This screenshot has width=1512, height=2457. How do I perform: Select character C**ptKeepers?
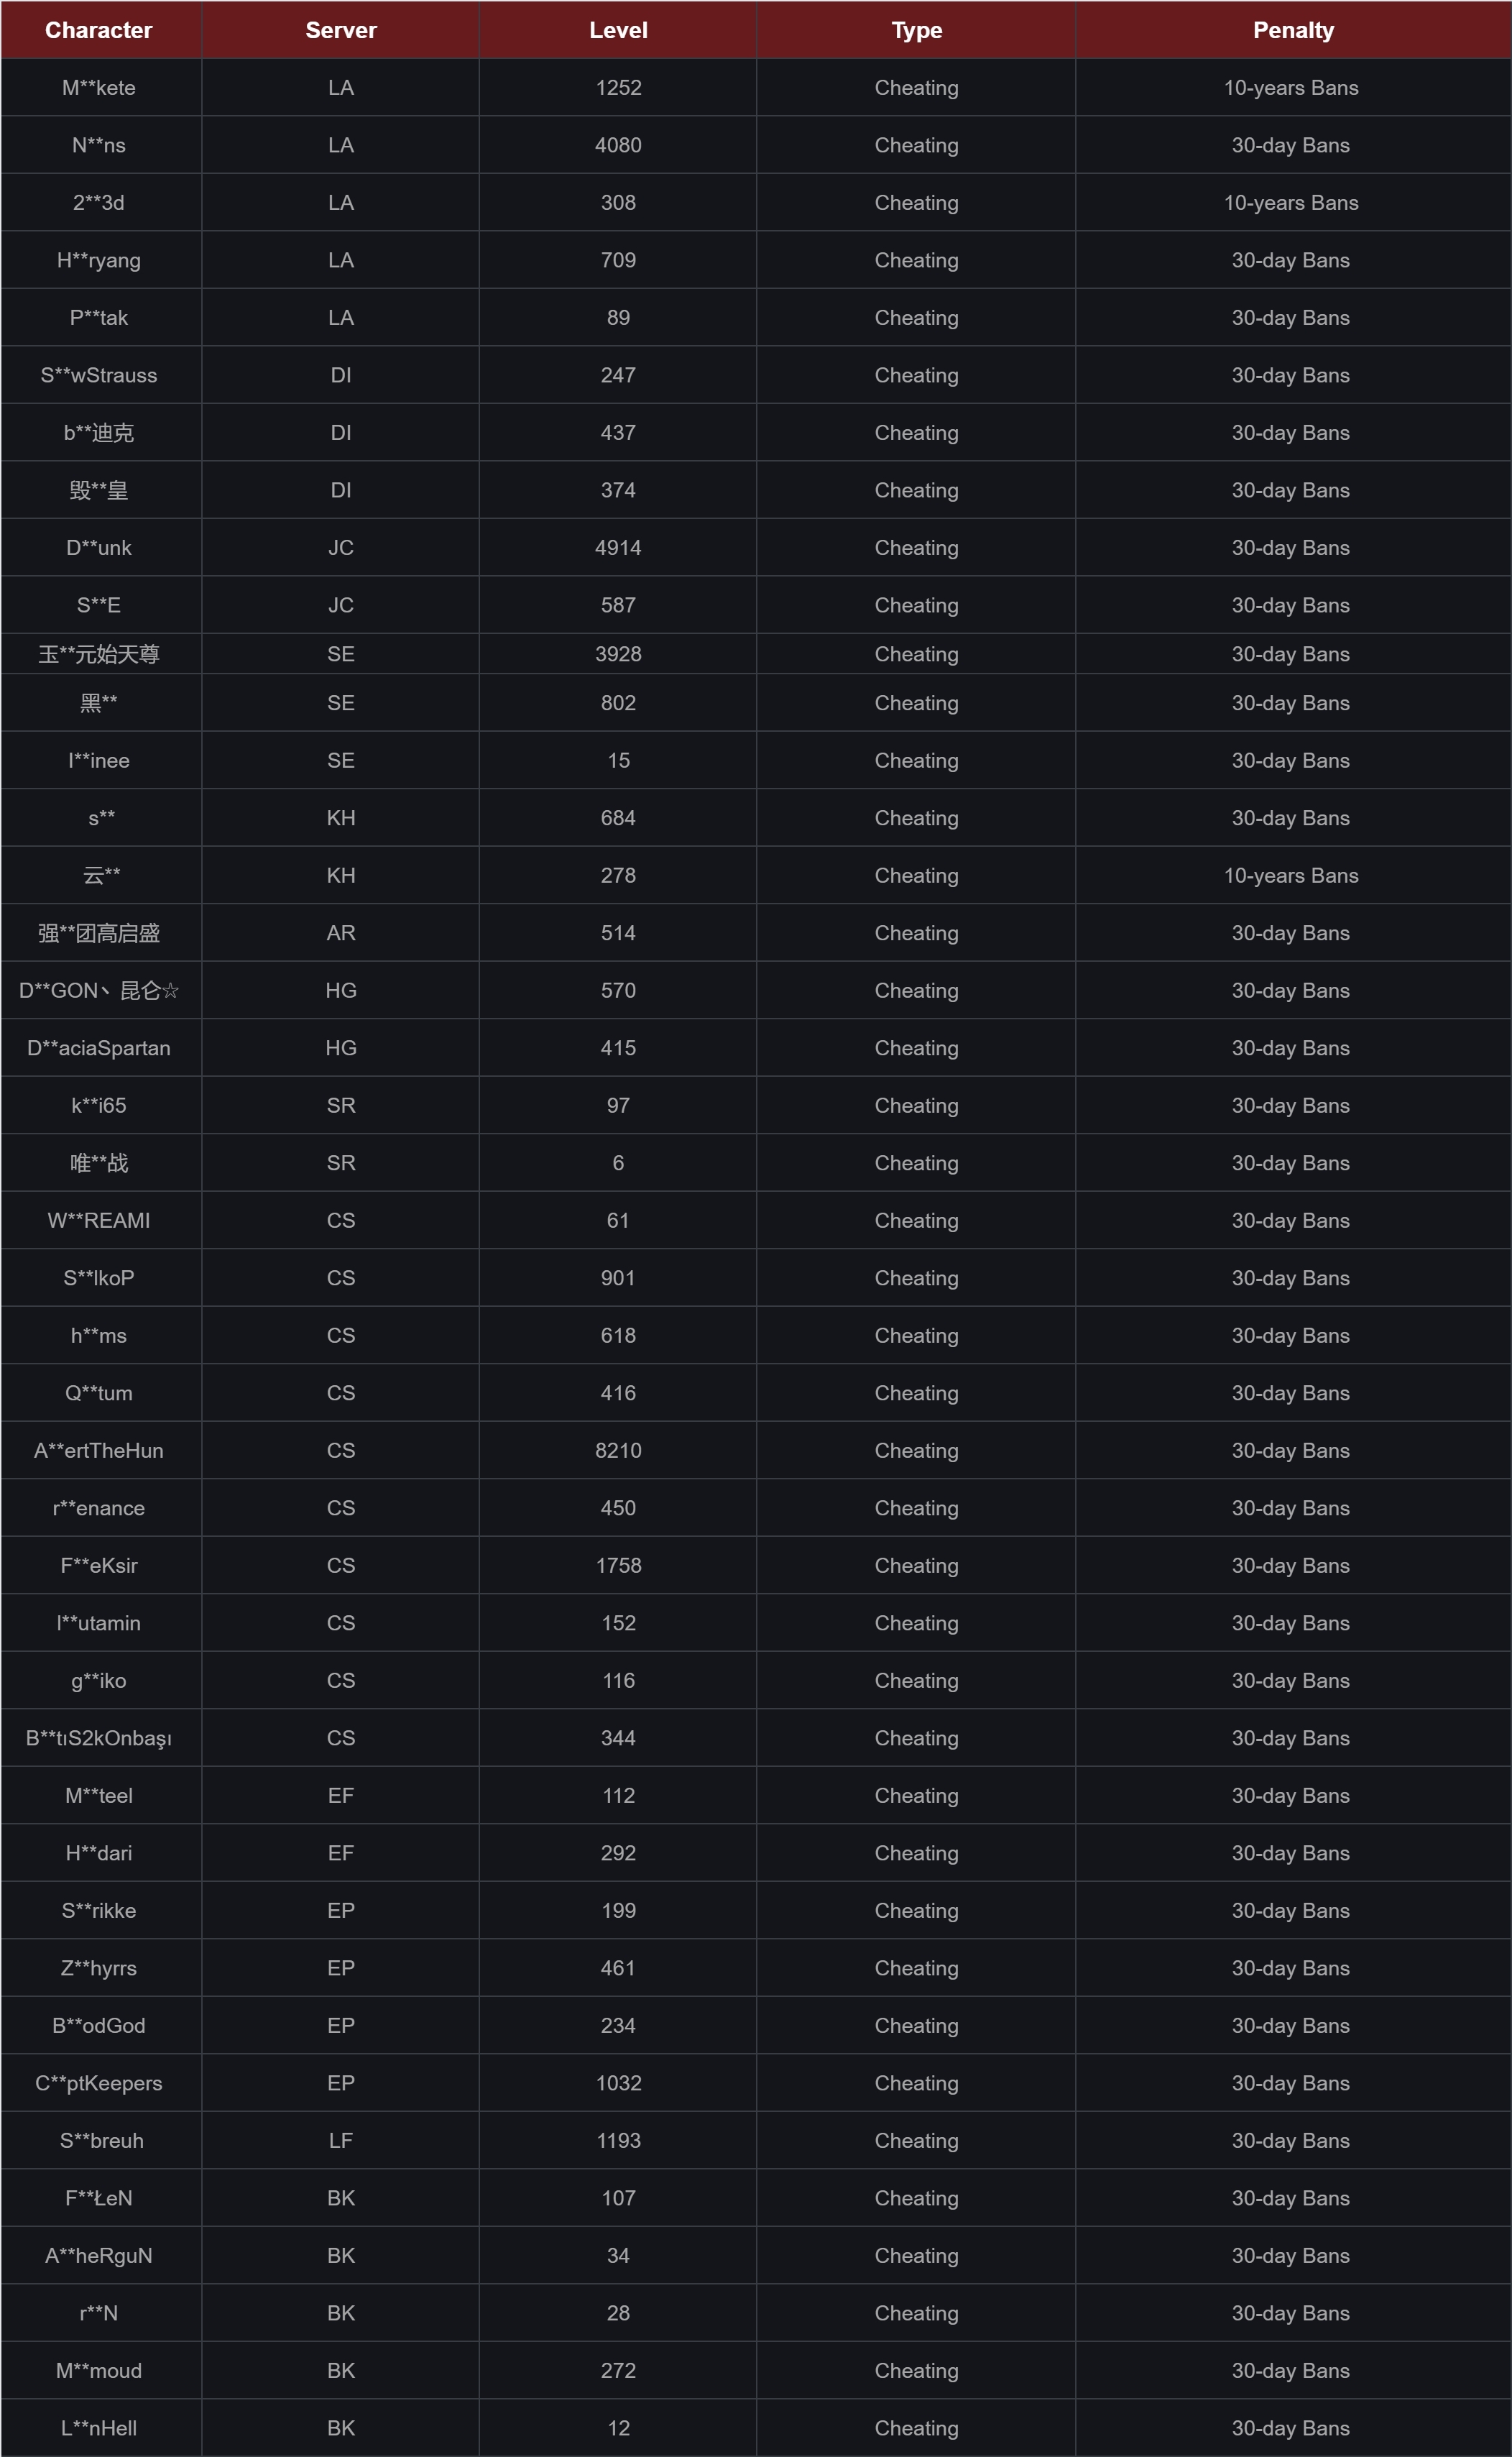[x=98, y=2083]
